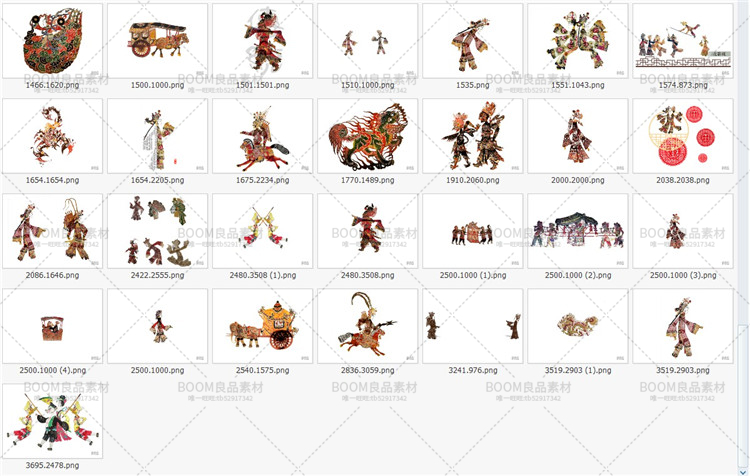The image size is (750, 476).
Task: Click the file name 3519.2903 (1).png
Action: pyautogui.click(x=578, y=370)
